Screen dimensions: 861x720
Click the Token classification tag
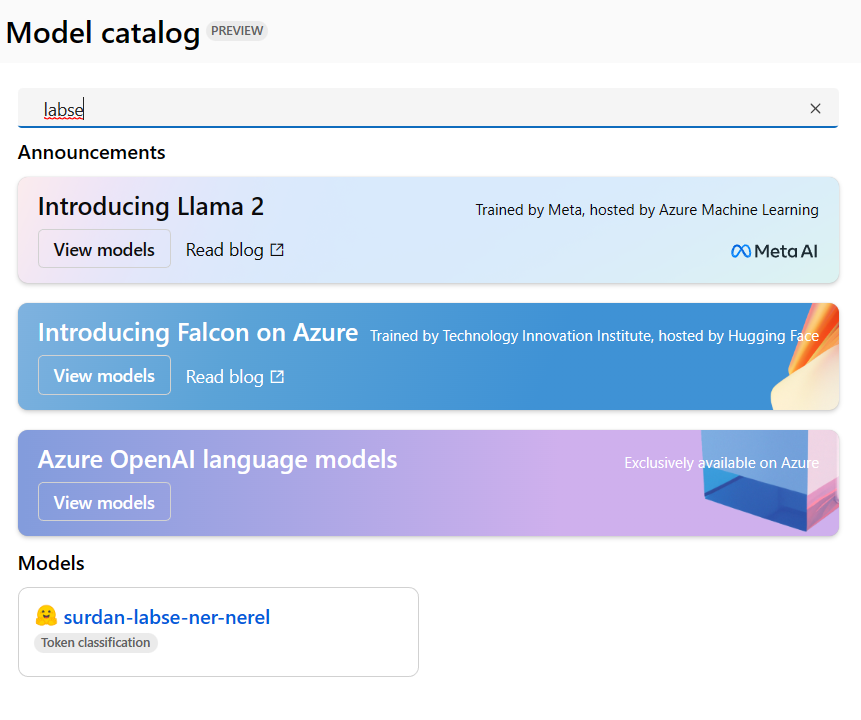coord(96,643)
